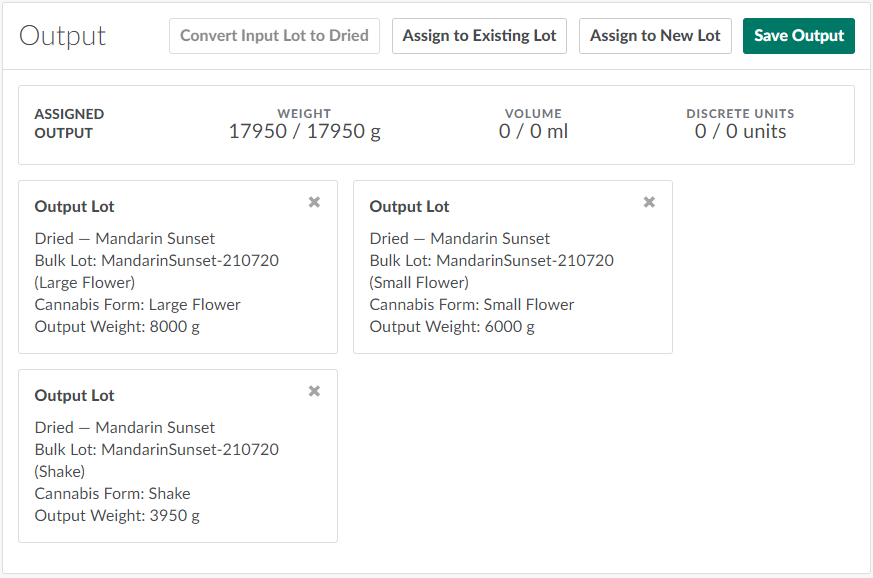Screen dimensions: 873x578
Task: Select the Assigned Output label
Action: (69, 123)
